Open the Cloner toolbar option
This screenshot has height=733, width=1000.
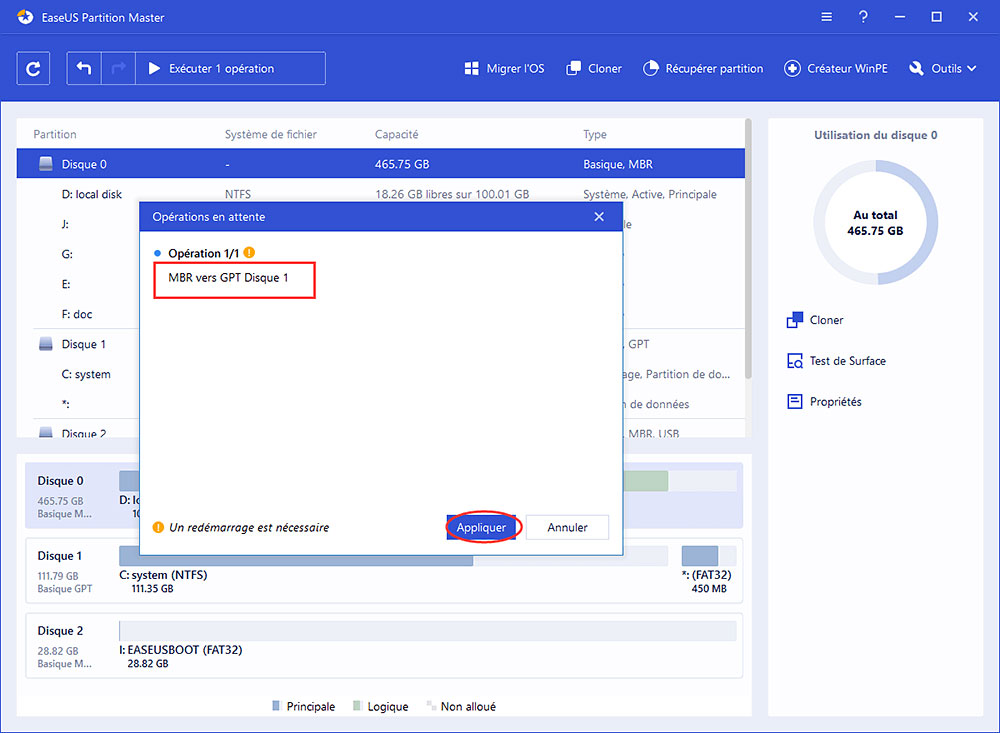(594, 68)
